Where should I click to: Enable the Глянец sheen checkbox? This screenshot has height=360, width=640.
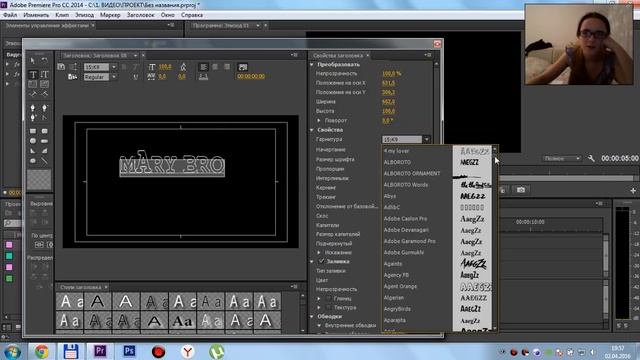[328, 298]
